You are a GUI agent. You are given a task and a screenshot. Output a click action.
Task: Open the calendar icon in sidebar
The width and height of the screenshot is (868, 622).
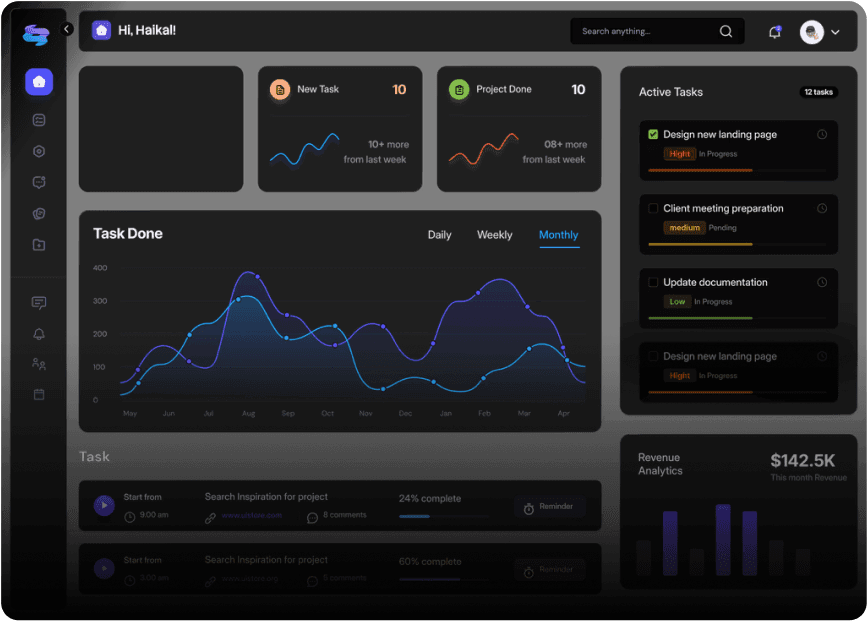point(39,395)
